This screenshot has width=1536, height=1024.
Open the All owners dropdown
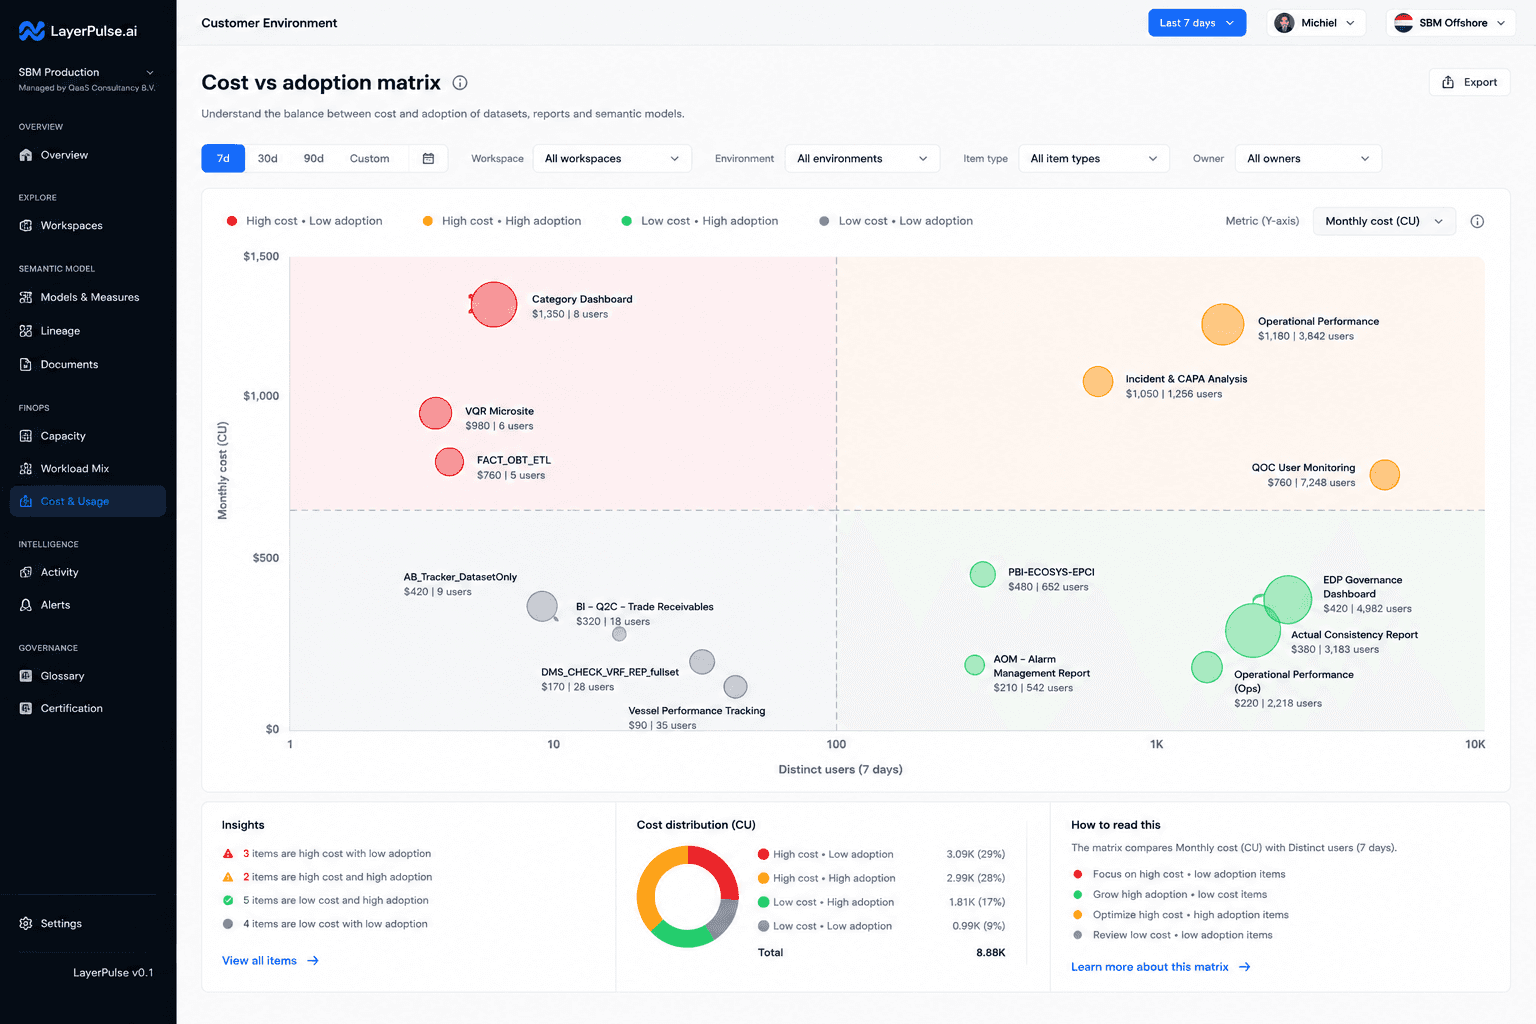tap(1308, 159)
